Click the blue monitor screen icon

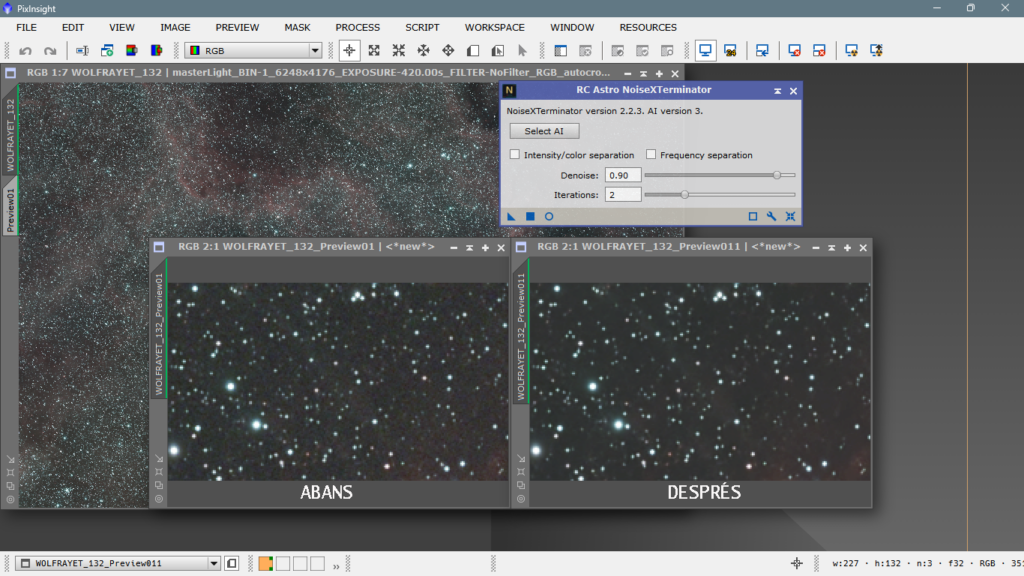[705, 50]
